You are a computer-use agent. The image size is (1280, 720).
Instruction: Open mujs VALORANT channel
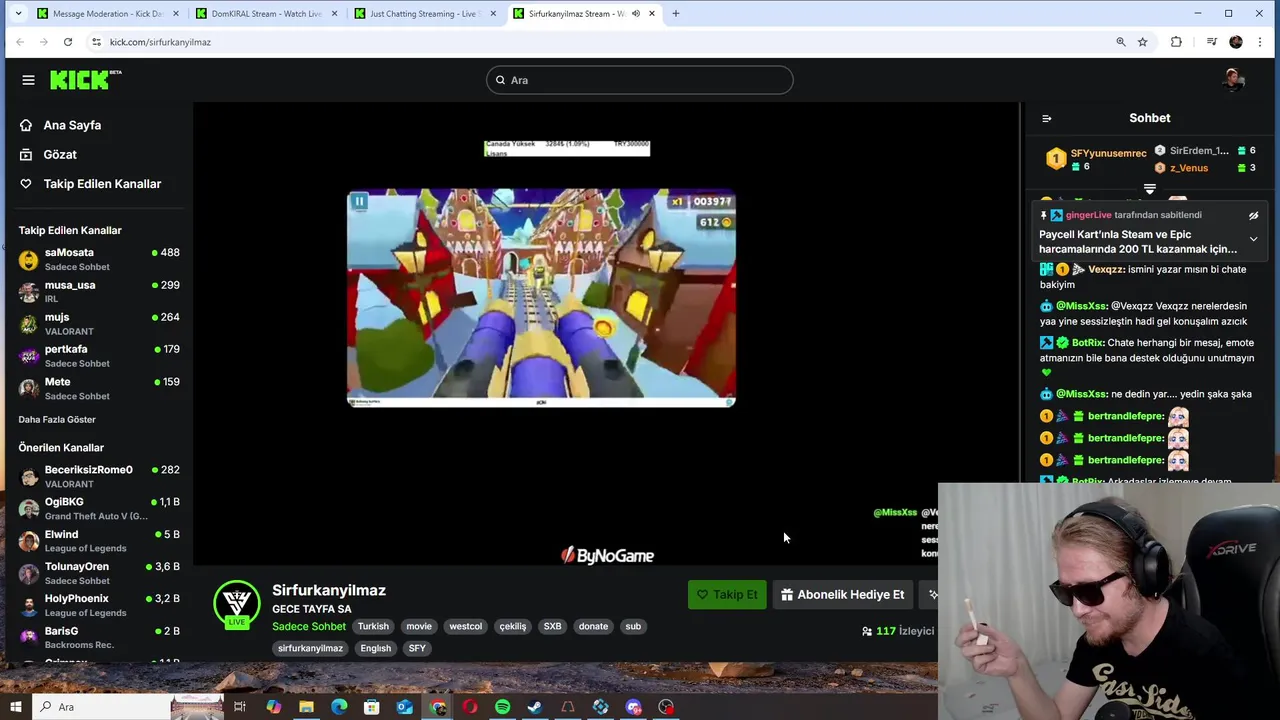[97, 323]
